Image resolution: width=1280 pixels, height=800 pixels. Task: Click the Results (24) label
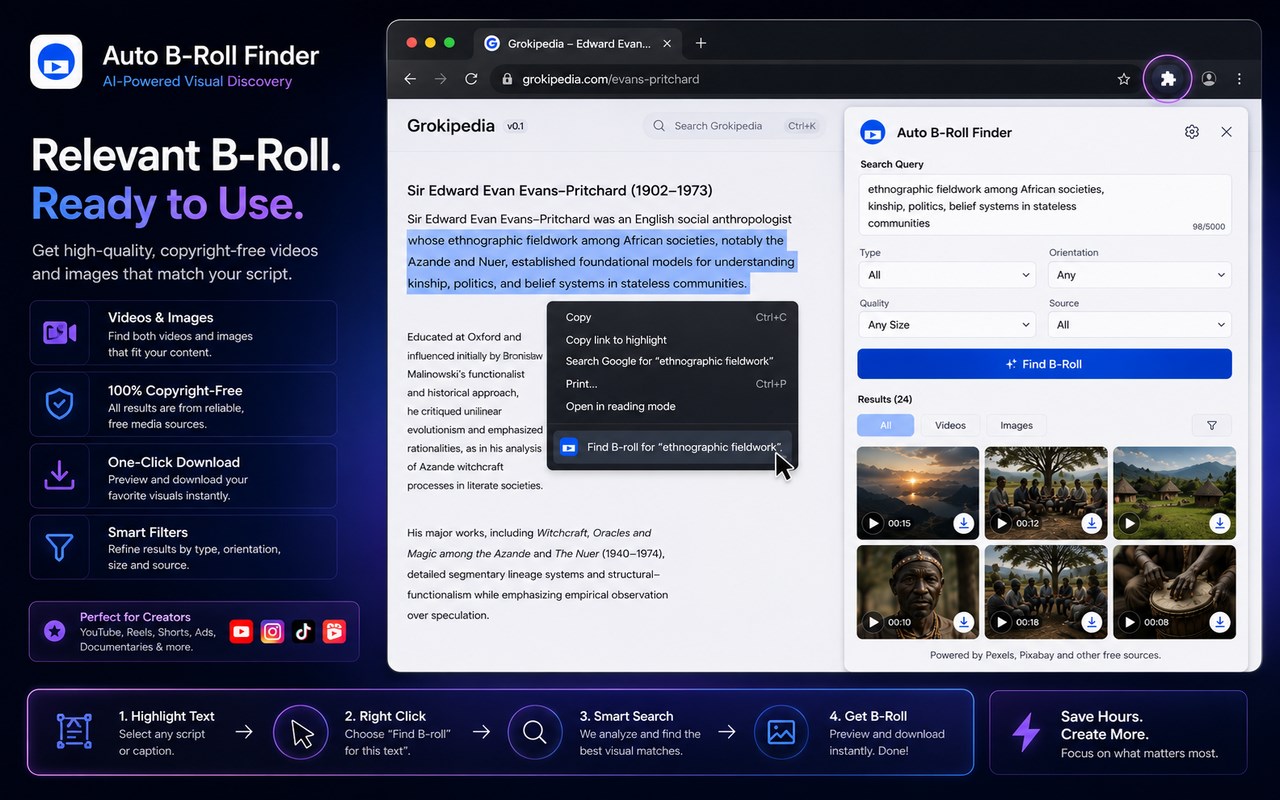tap(885, 399)
